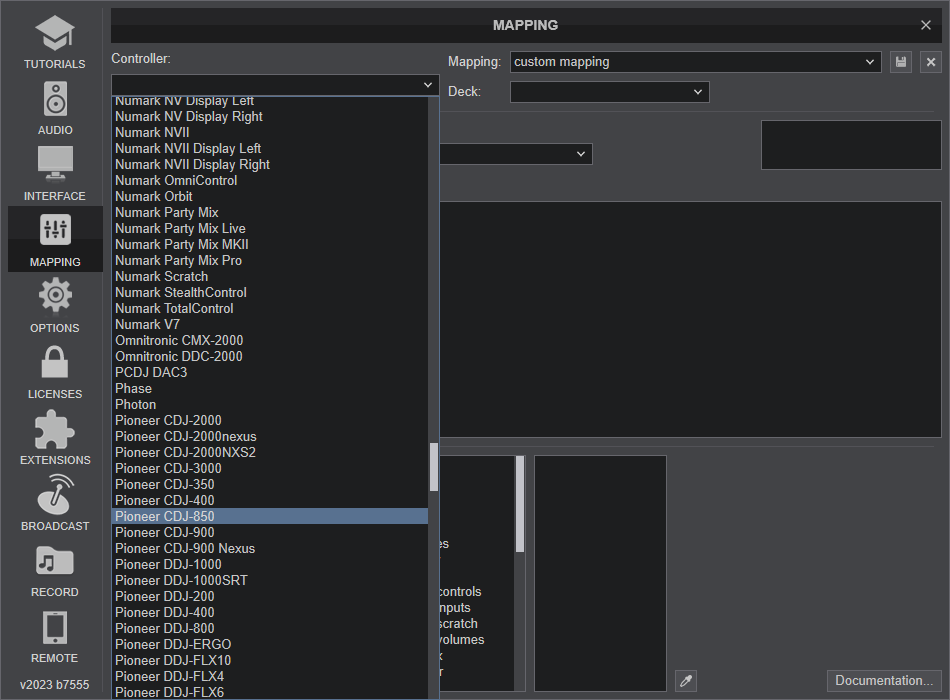Open the Broadcast satellite dish icon
This screenshot has height=700, width=950.
tap(55, 494)
